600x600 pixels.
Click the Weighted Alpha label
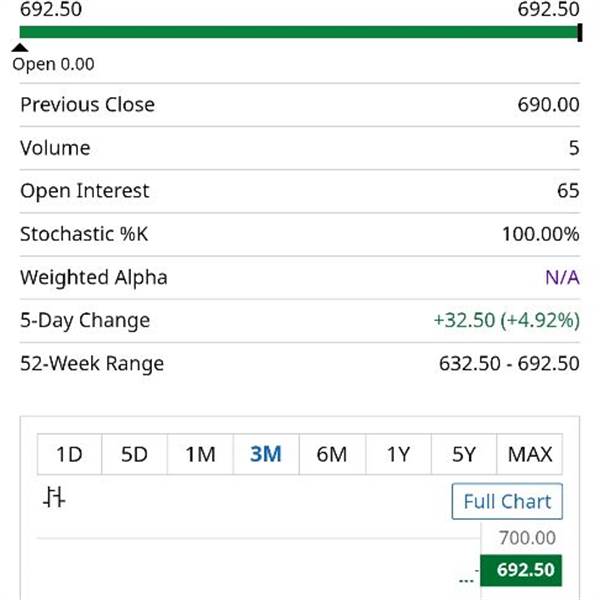(x=94, y=277)
